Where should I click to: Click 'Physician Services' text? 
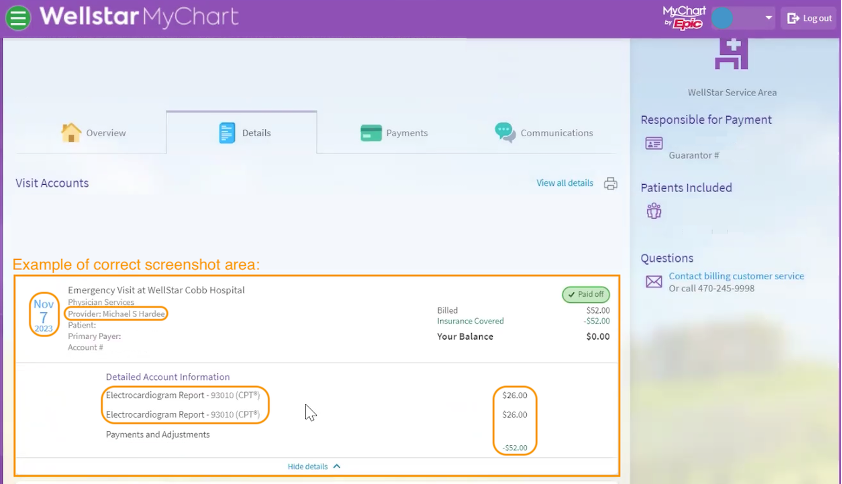(101, 302)
